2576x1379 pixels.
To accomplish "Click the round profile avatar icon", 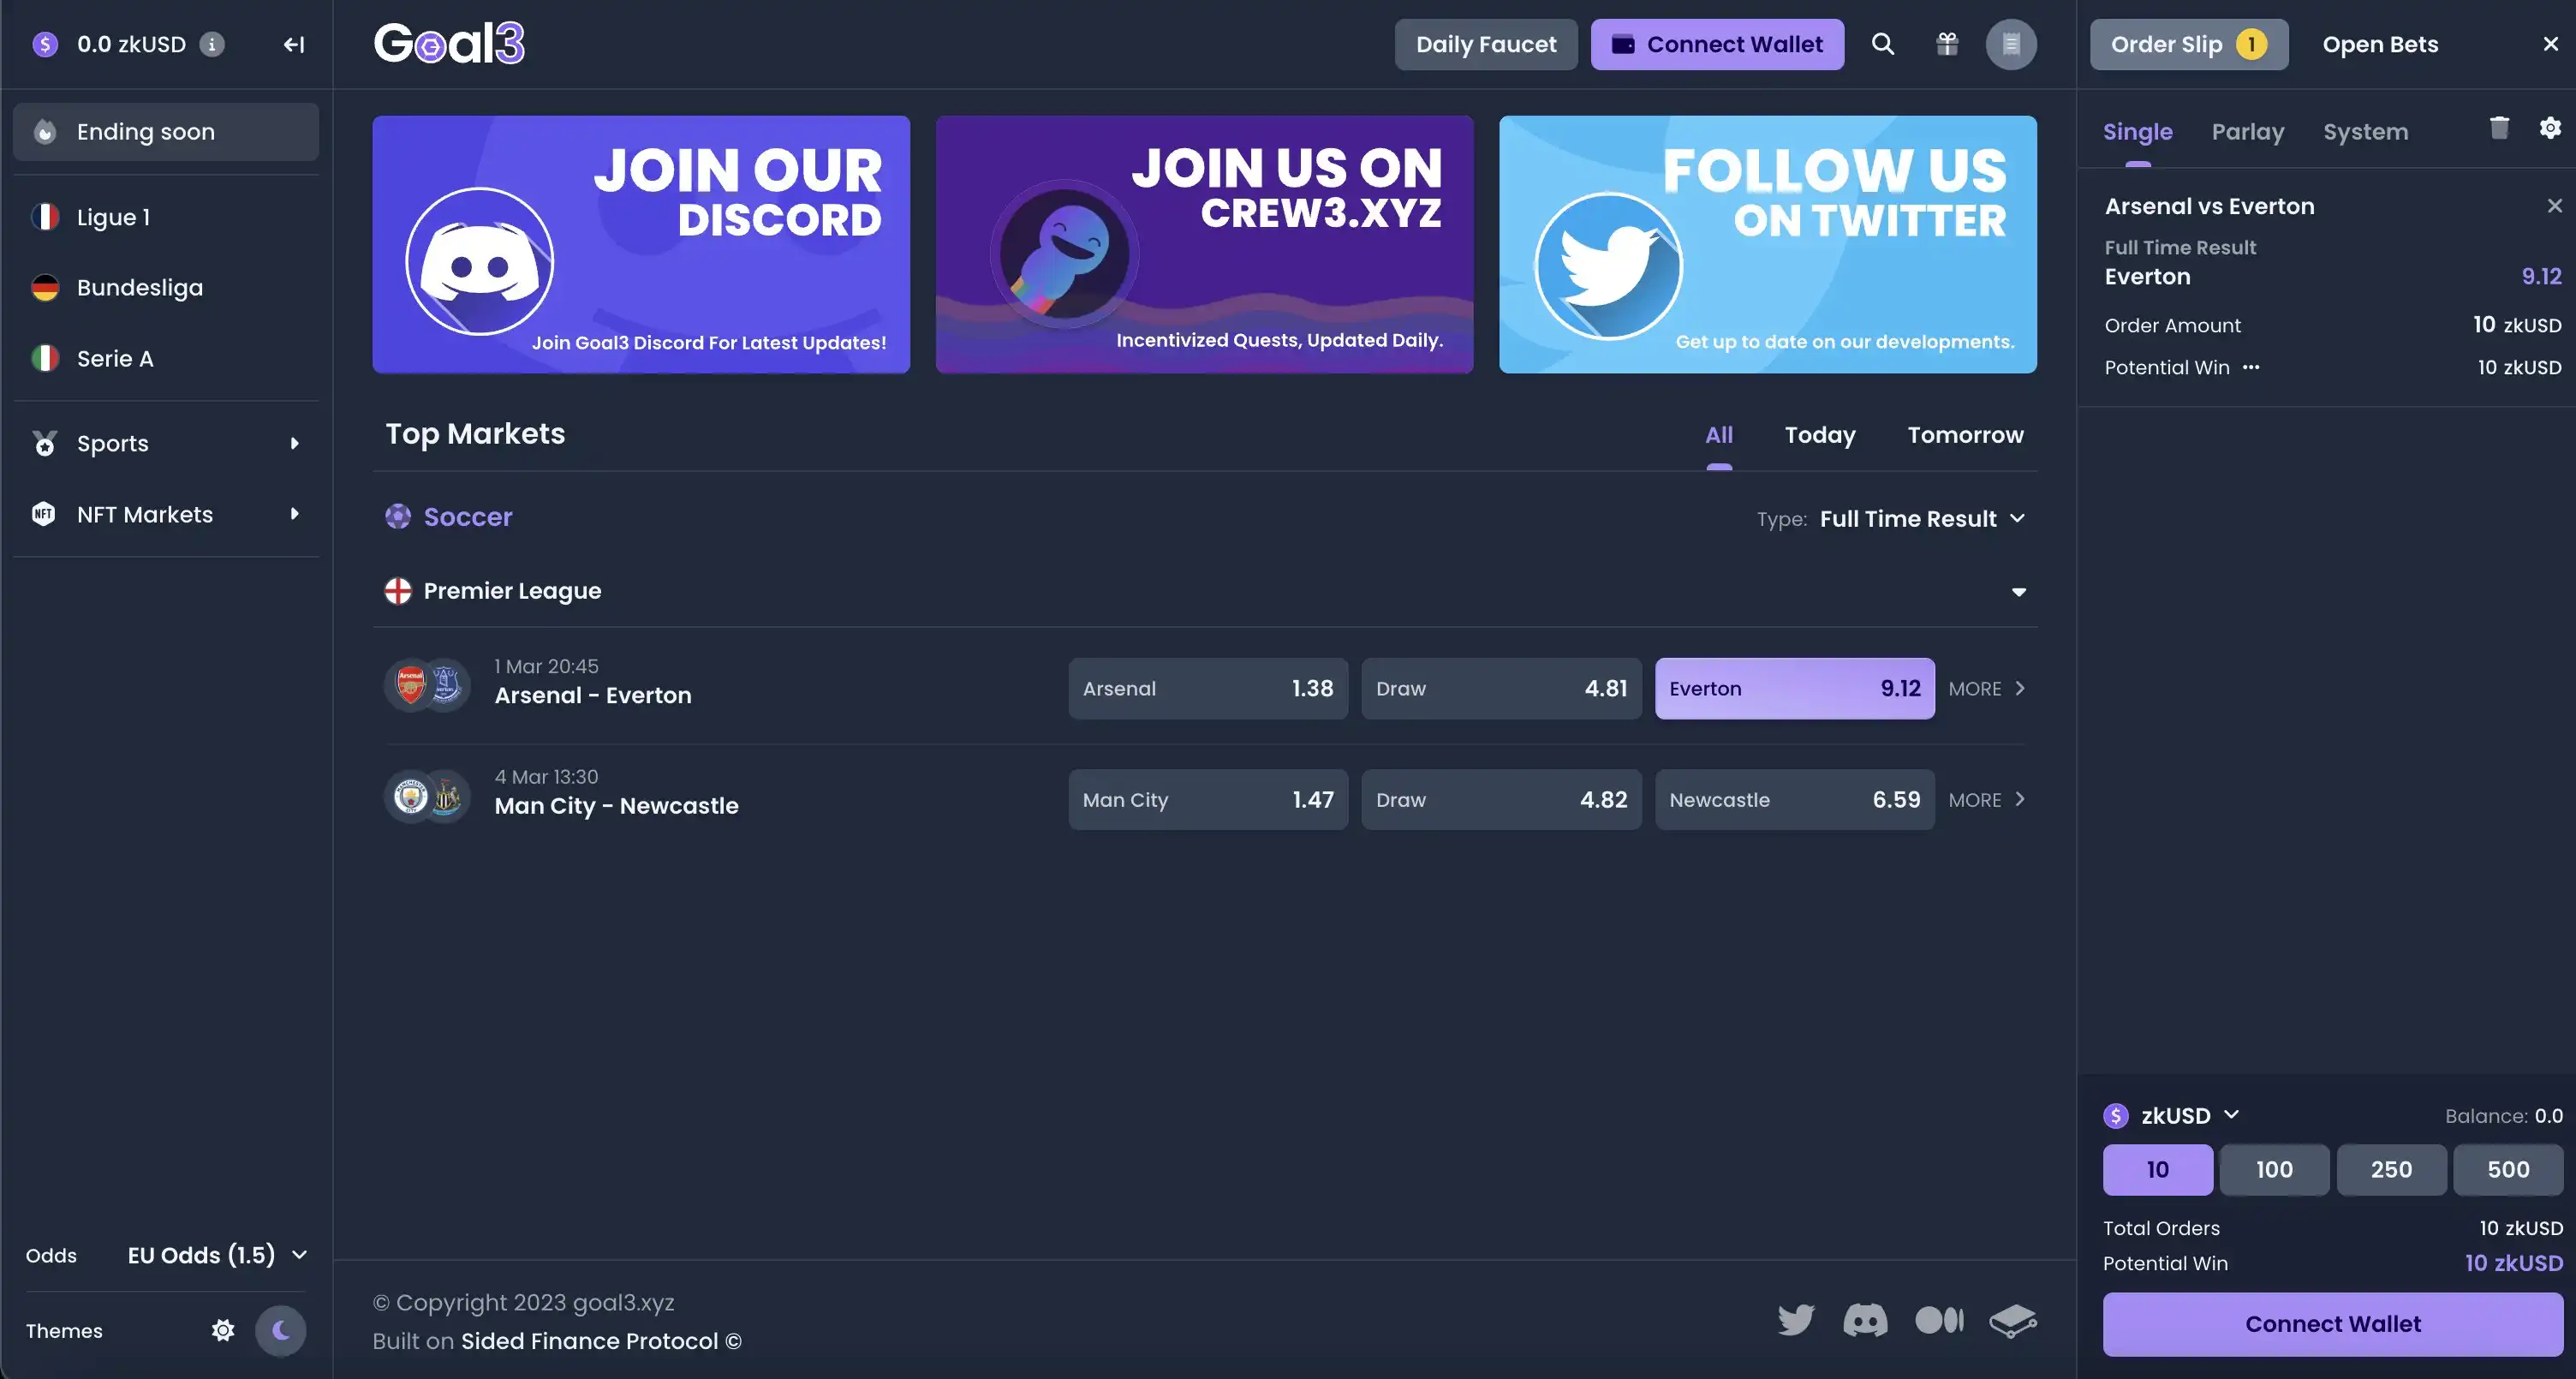I will (x=2011, y=44).
